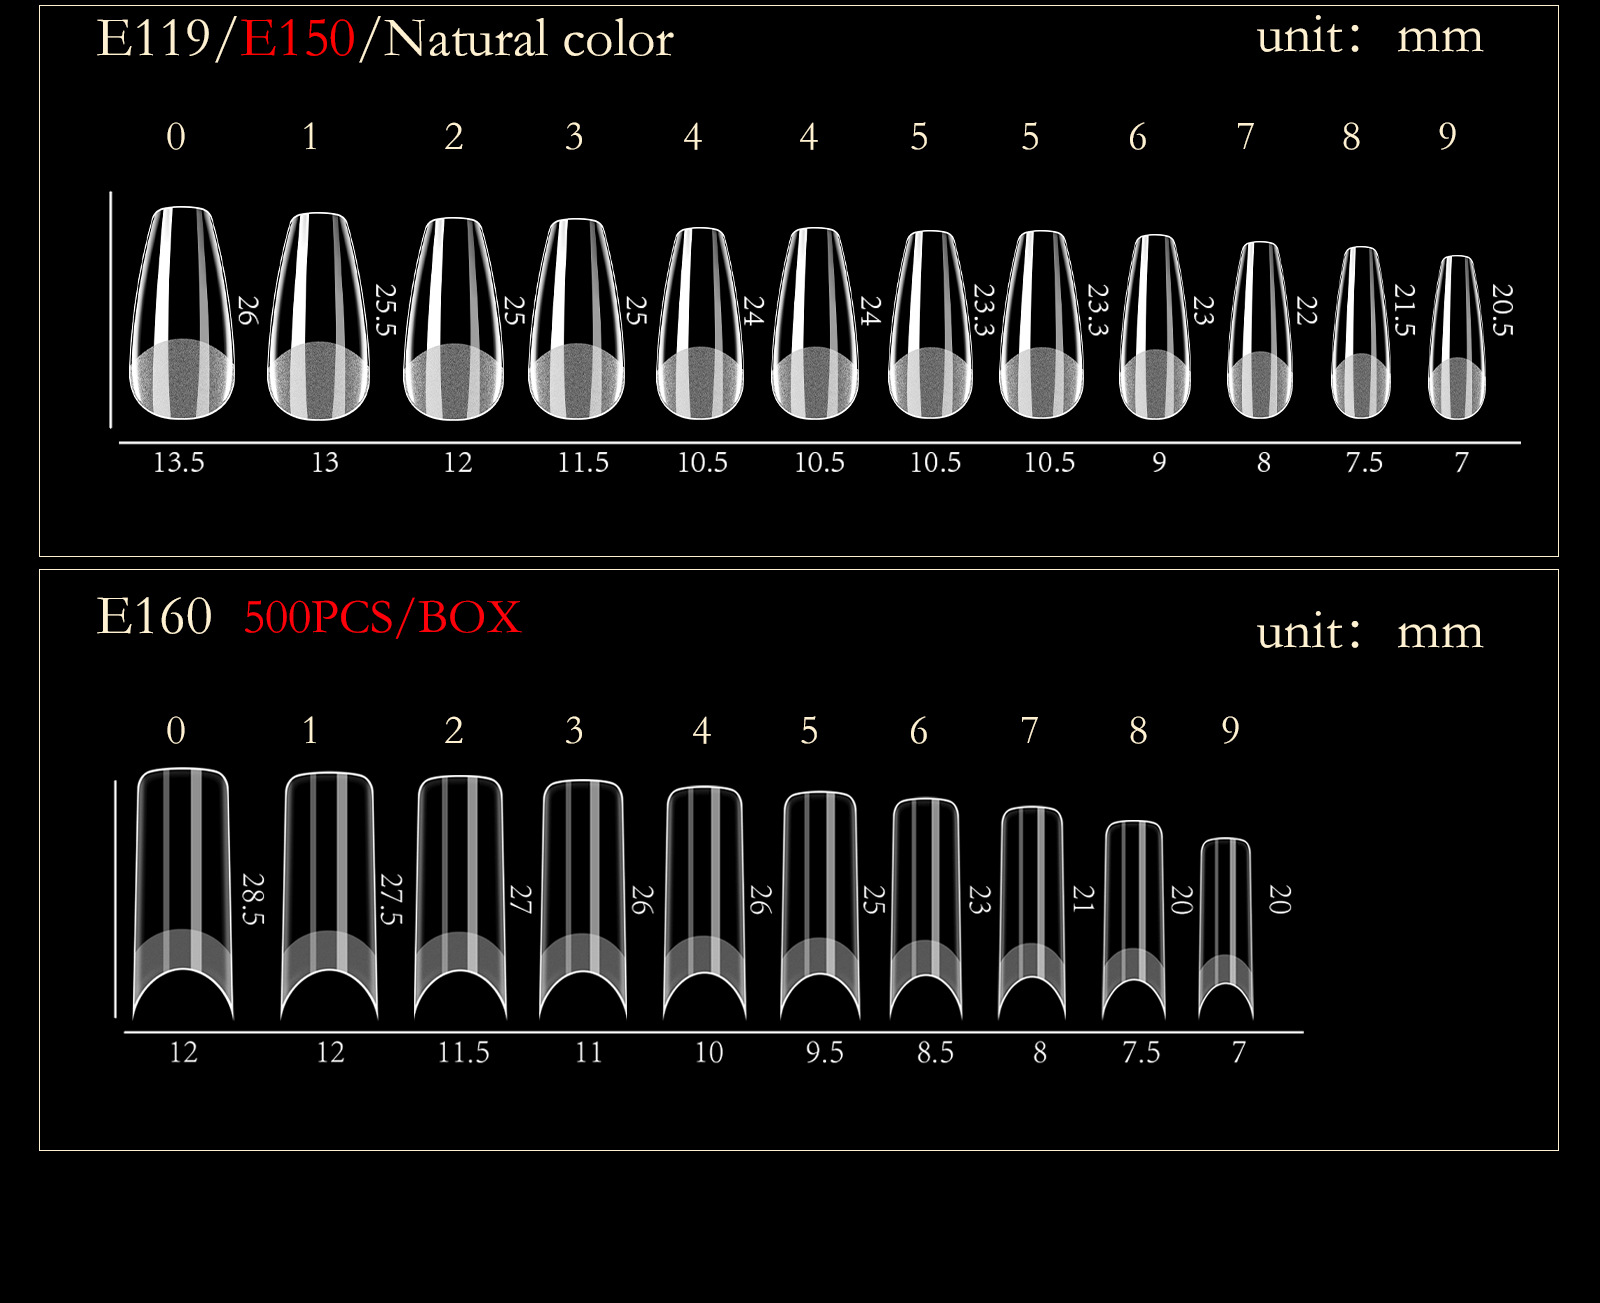Select the size 4 square tip in the E160 chart

pyautogui.click(x=704, y=903)
